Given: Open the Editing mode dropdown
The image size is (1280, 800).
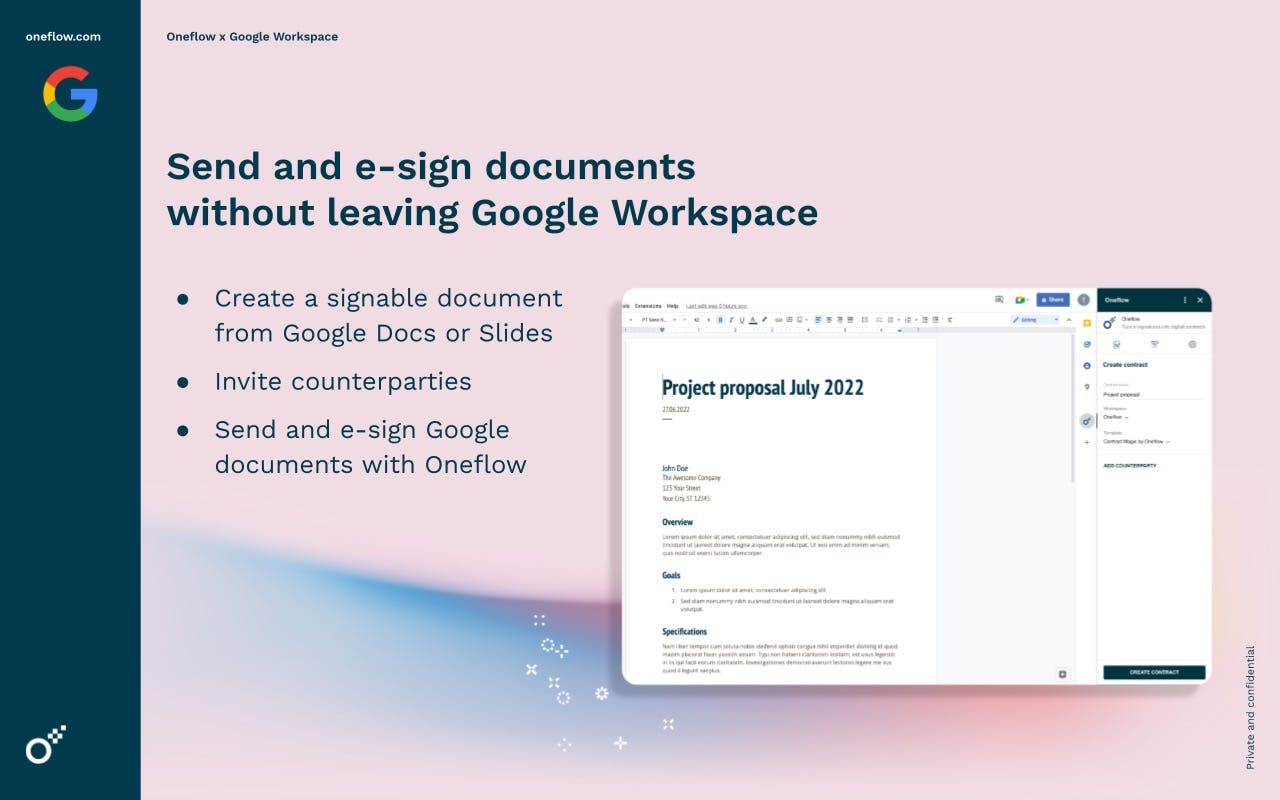Looking at the screenshot, I should (x=1035, y=320).
